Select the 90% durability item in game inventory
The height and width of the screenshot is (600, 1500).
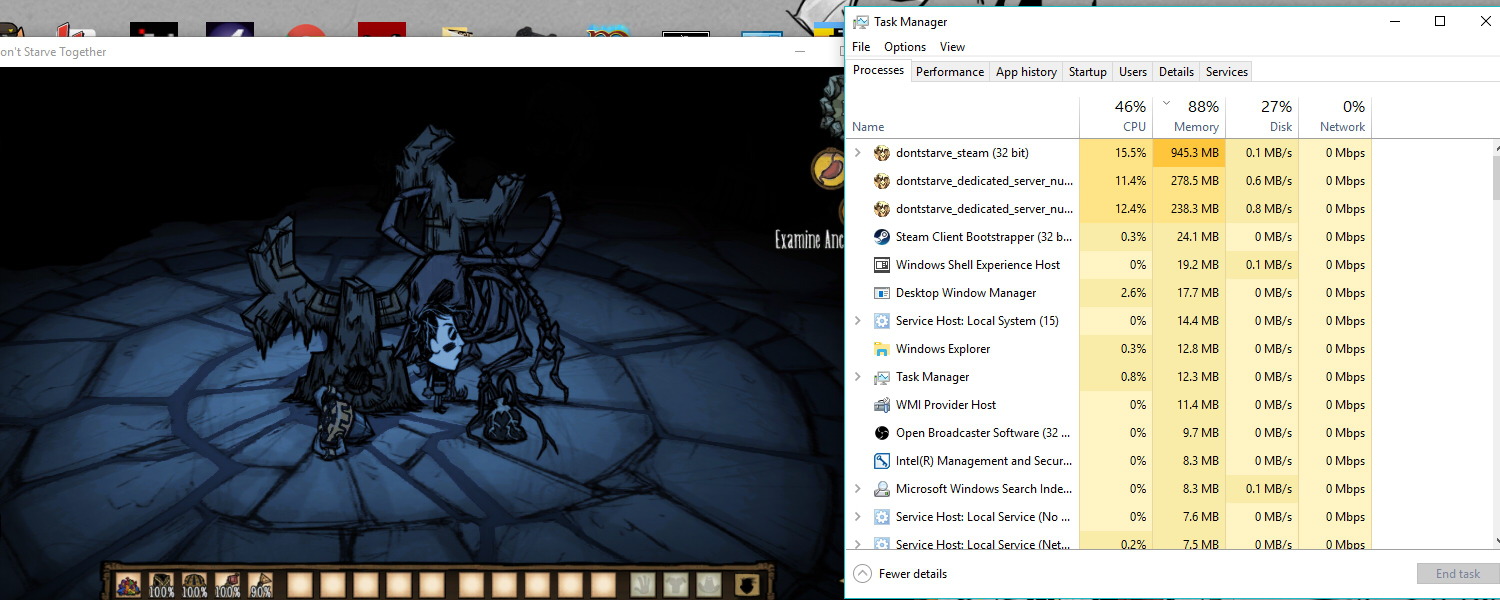(260, 584)
